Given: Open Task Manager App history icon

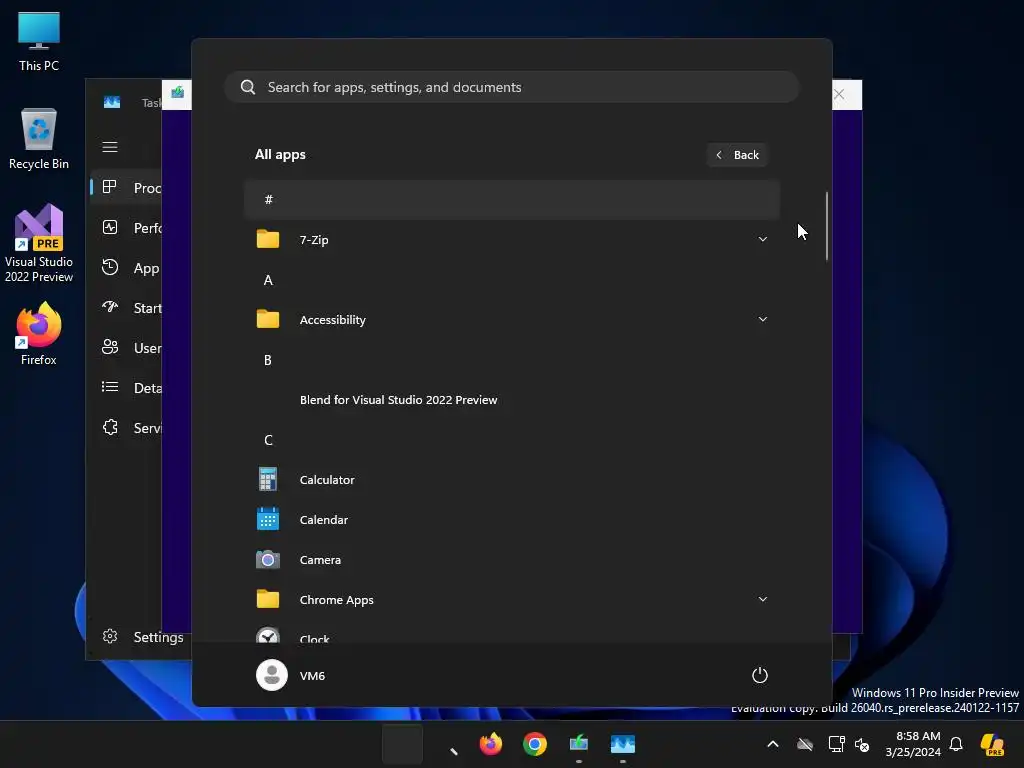Looking at the screenshot, I should [110, 267].
